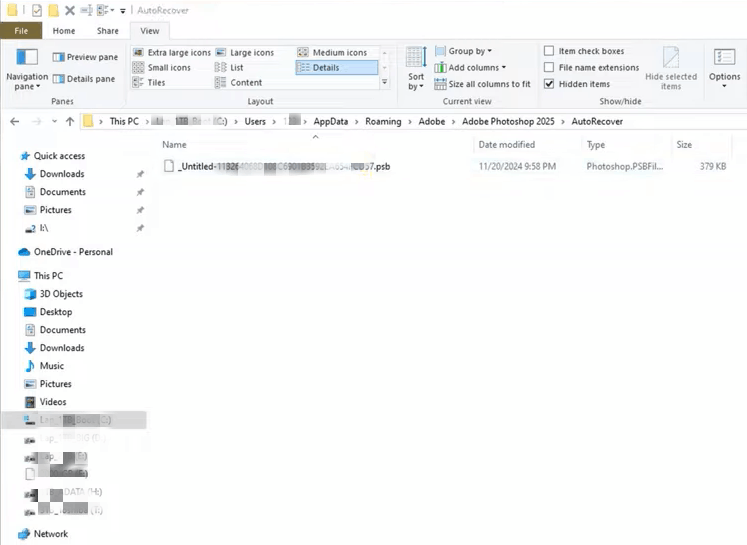Click Hide selected items button

coord(671,69)
